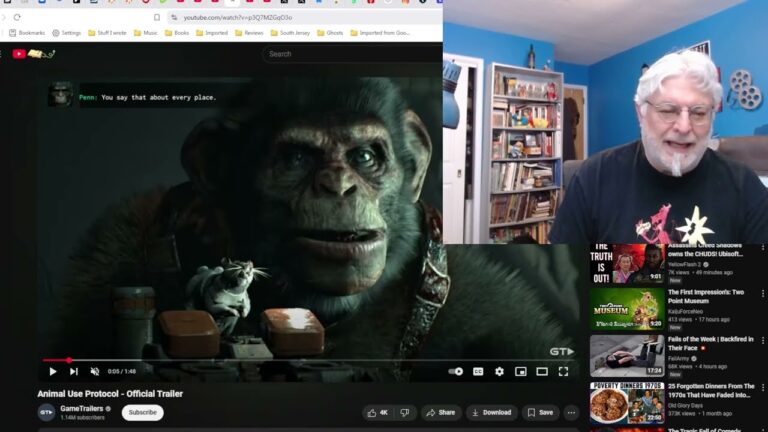Open the Books bookmark folder
The image size is (768, 432).
(175, 33)
